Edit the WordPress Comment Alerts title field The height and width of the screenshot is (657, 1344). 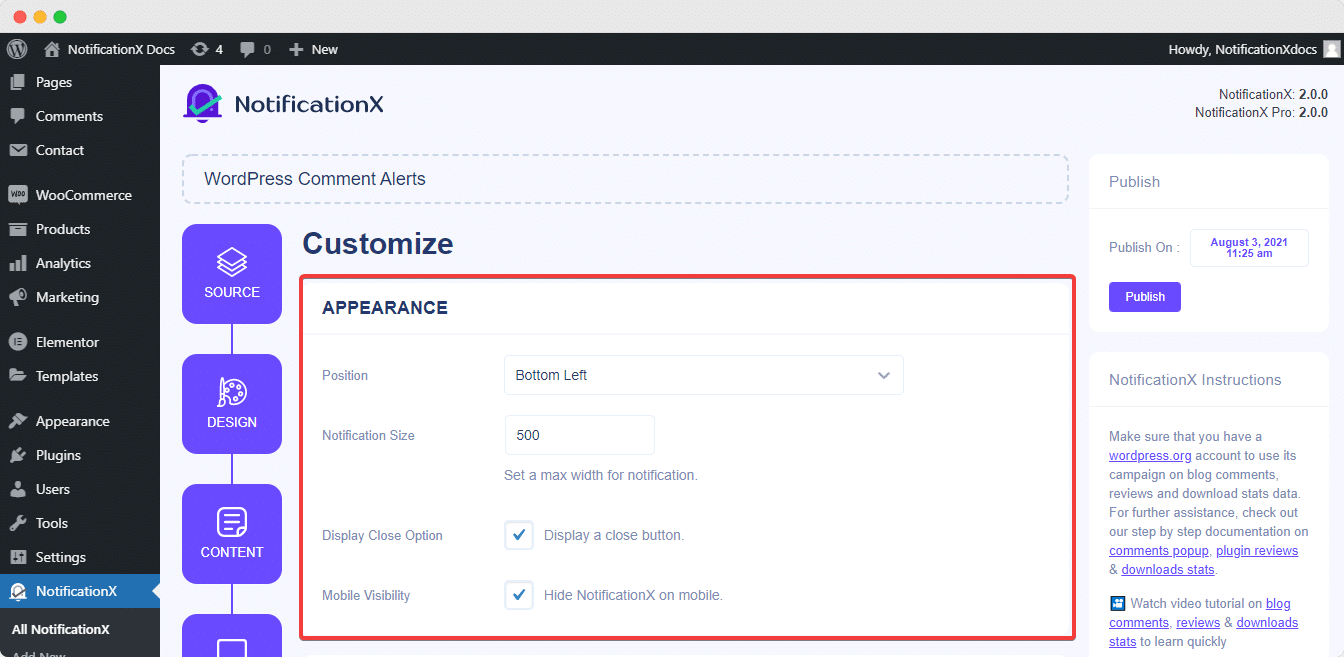(x=625, y=179)
